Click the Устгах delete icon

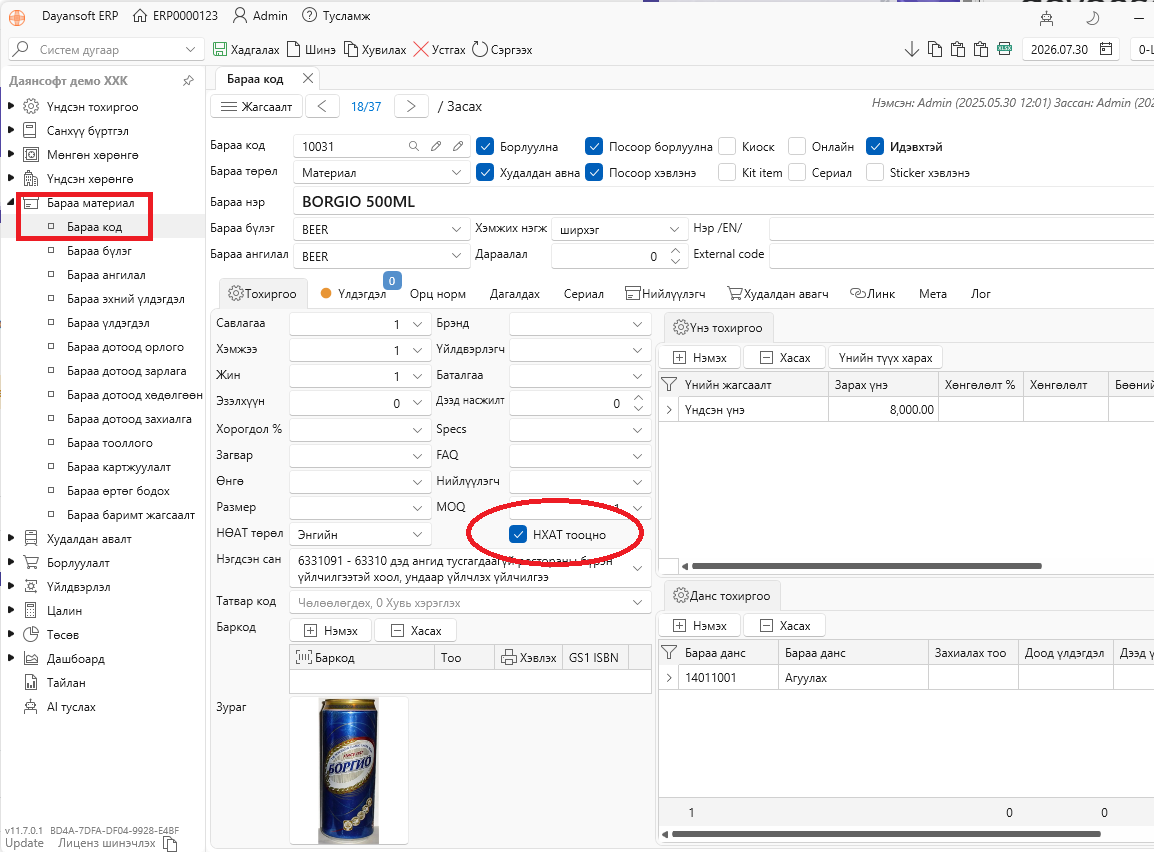pyautogui.click(x=421, y=49)
